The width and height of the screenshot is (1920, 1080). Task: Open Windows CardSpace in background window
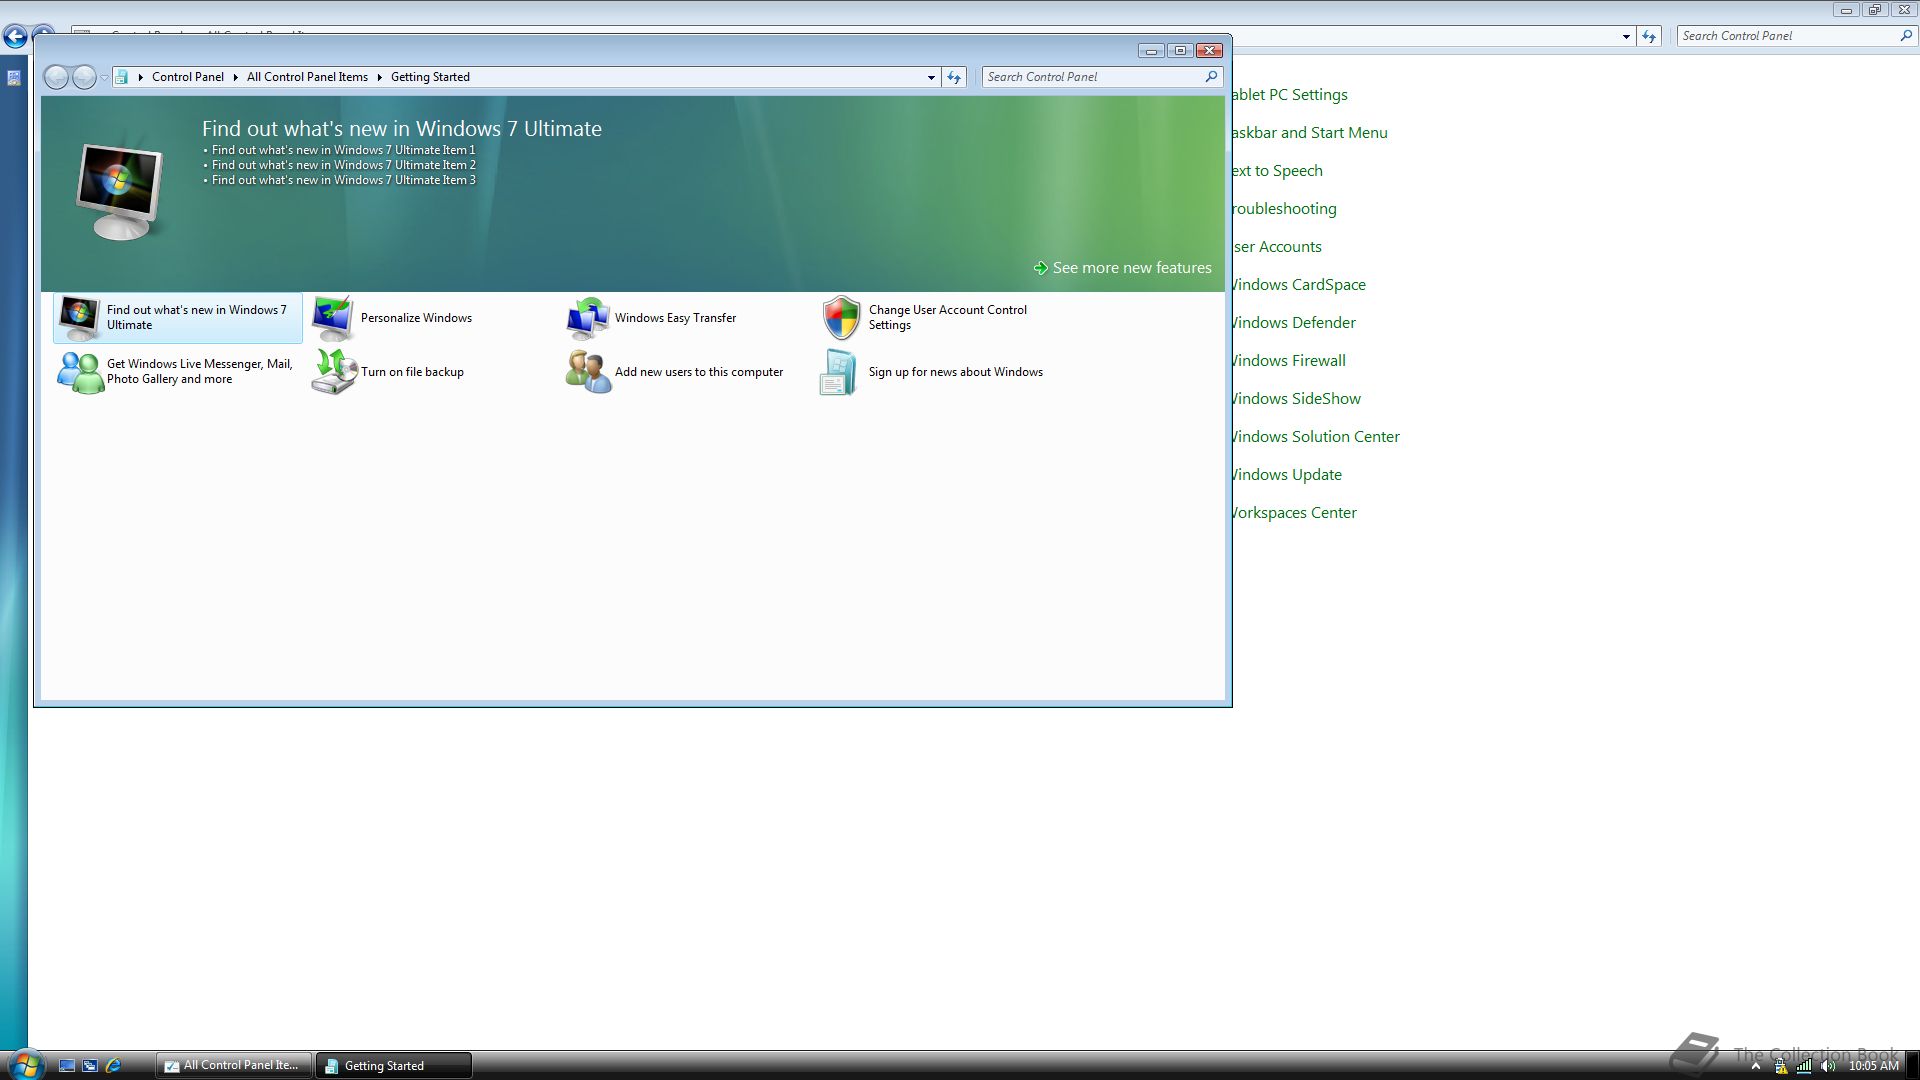coord(1299,285)
